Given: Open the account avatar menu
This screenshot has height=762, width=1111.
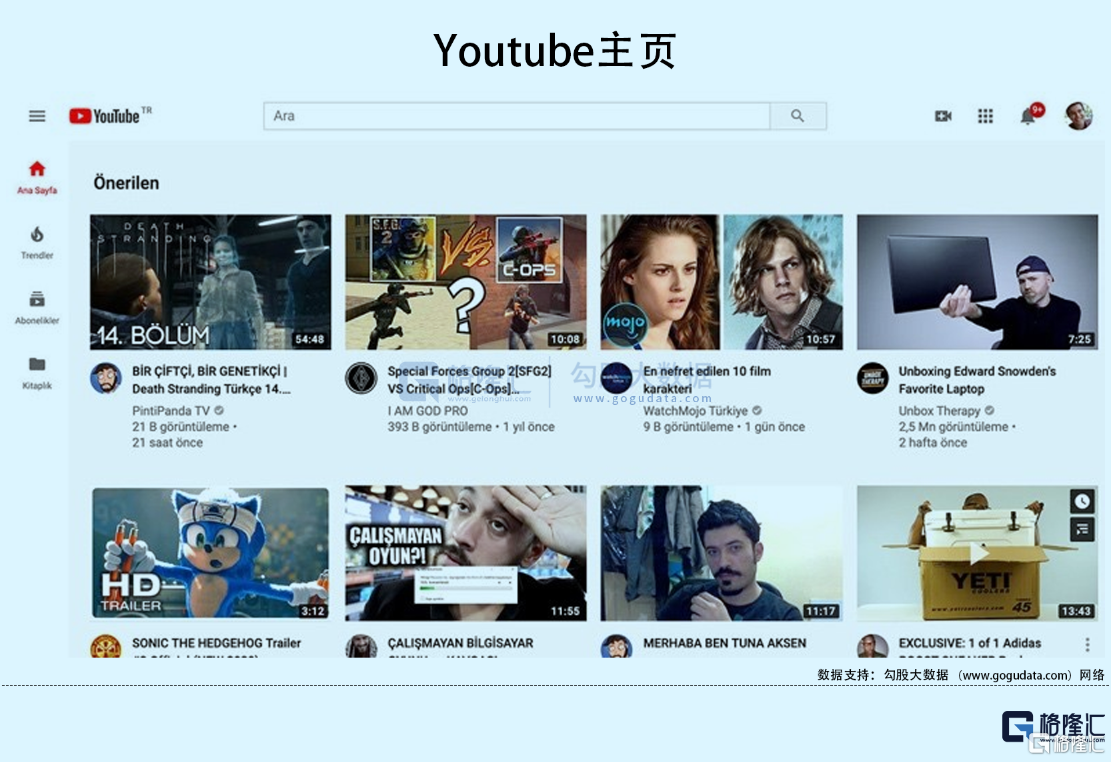Looking at the screenshot, I should click(x=1078, y=116).
